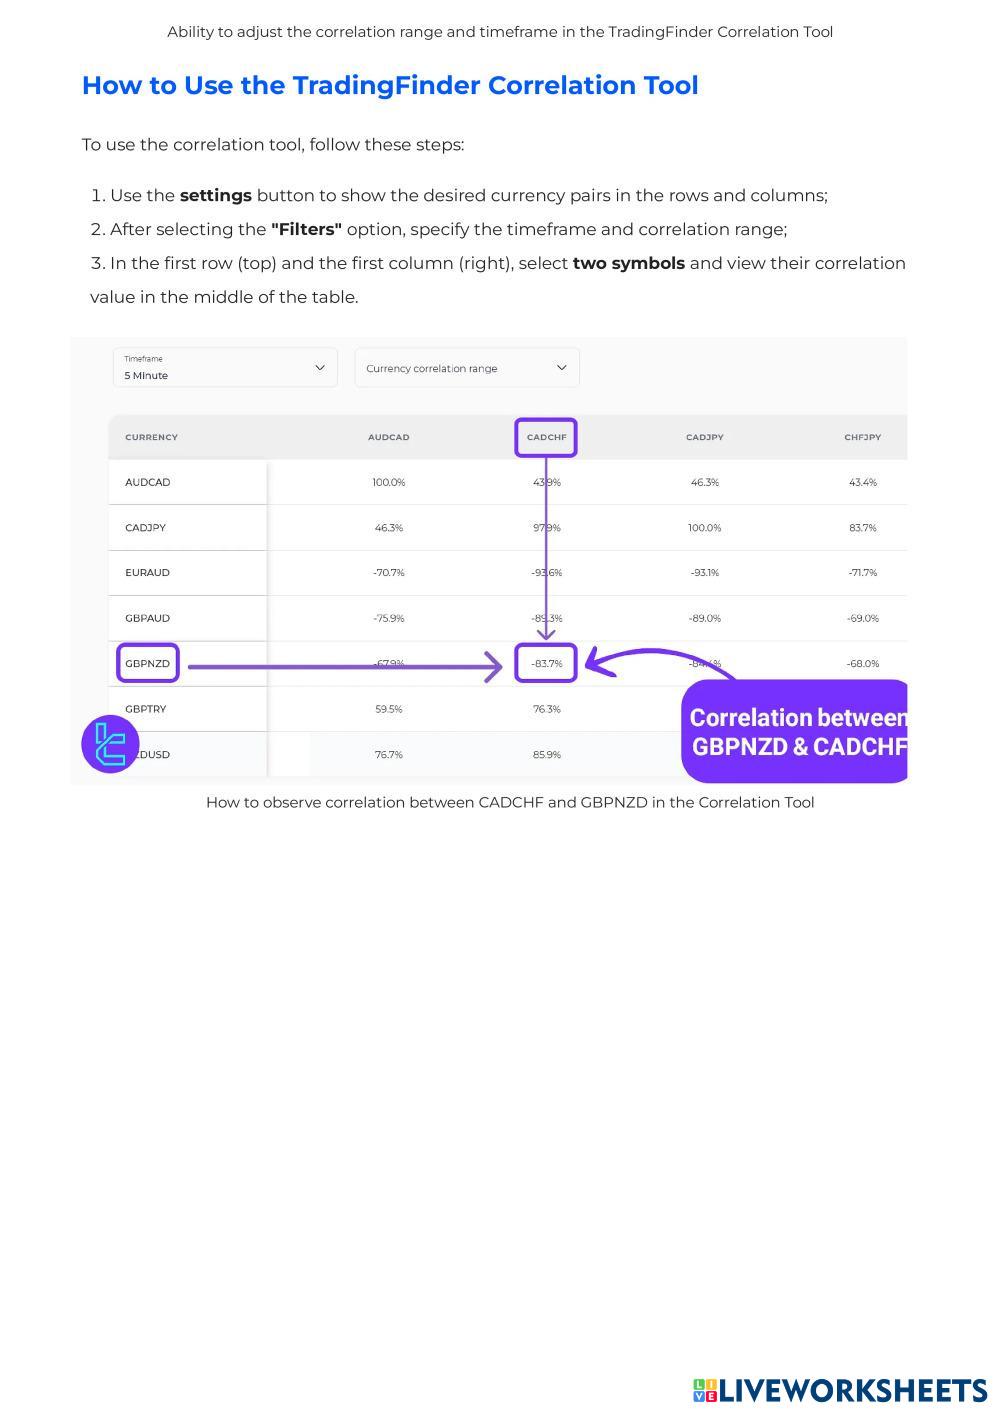
Task: Click the CHFJPY column header
Action: coord(862,437)
